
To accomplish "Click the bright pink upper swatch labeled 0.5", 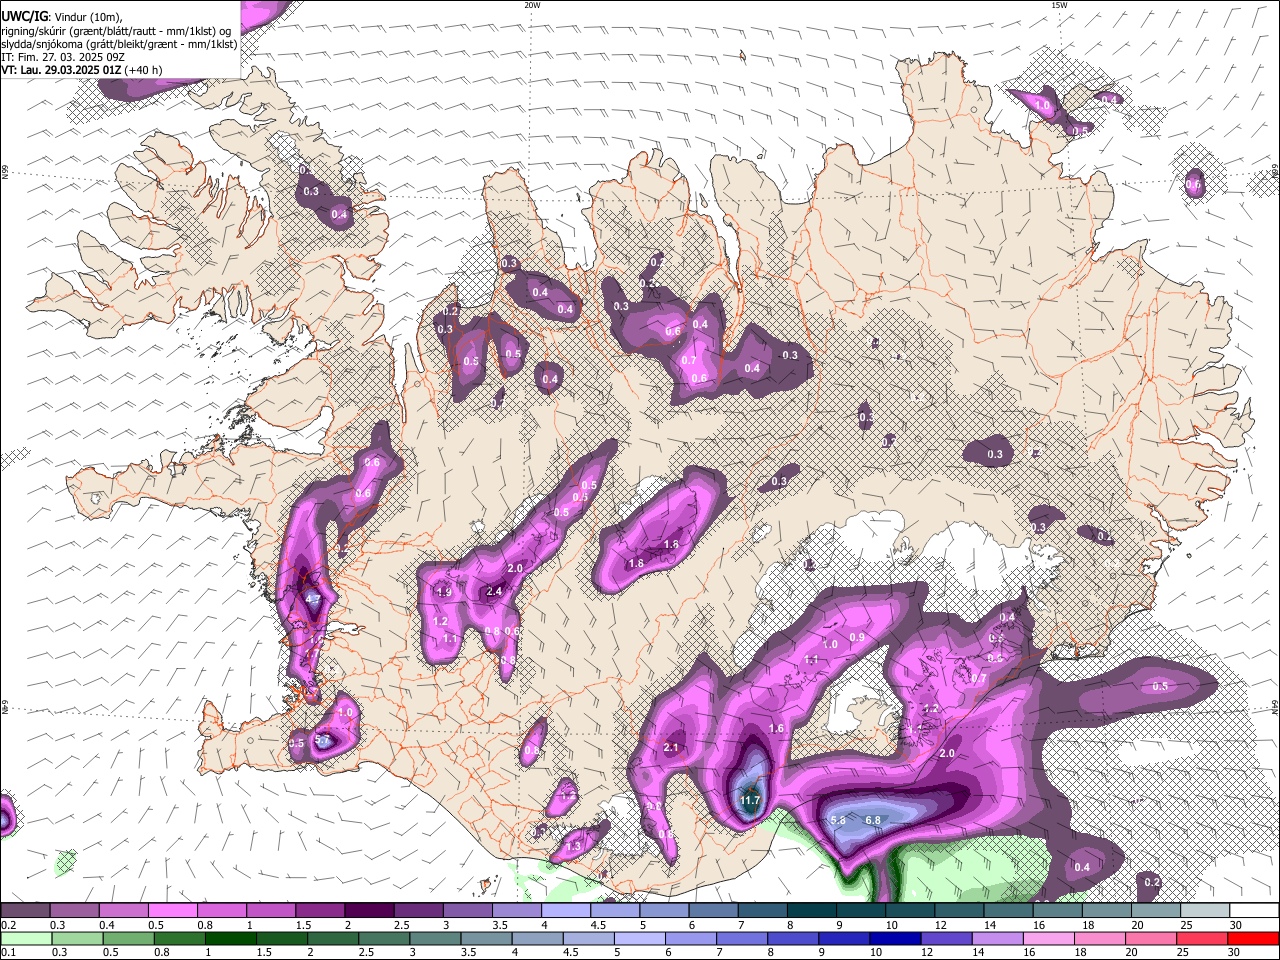I will pyautogui.click(x=172, y=910).
